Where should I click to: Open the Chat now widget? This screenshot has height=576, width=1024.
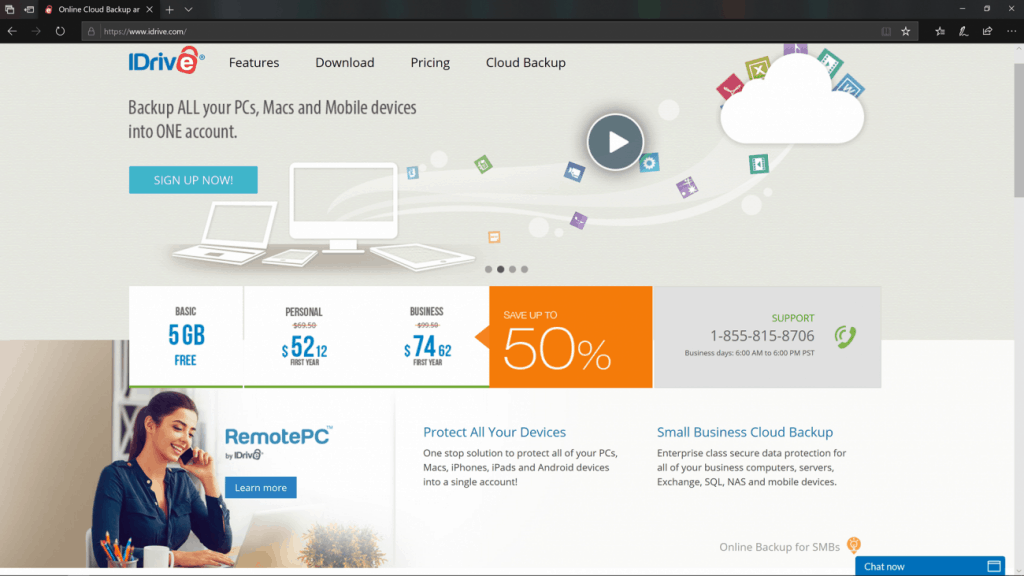click(x=930, y=566)
